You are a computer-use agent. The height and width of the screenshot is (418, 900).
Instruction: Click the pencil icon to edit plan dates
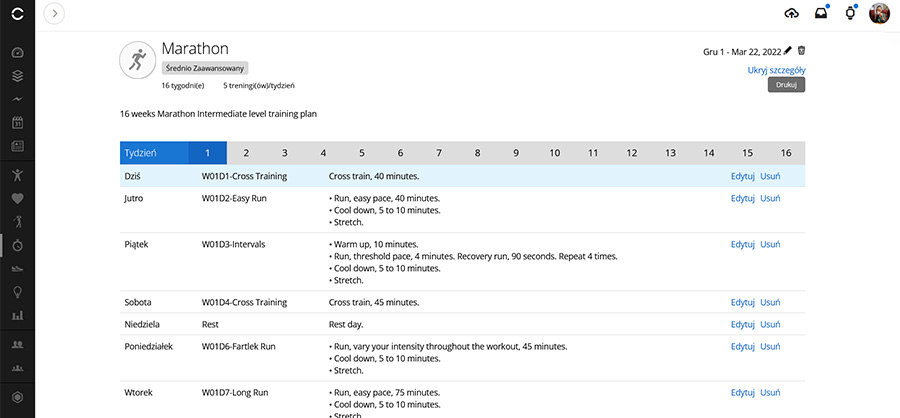tap(788, 51)
